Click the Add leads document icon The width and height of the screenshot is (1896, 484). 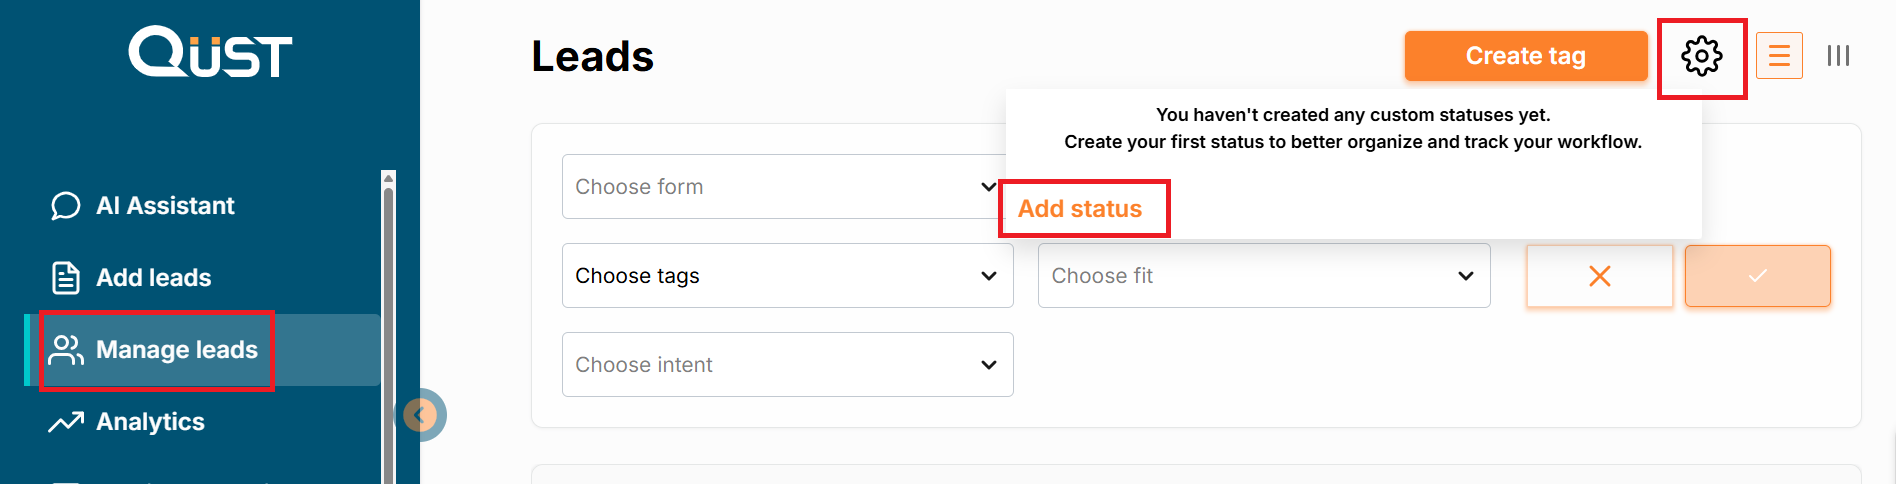(66, 278)
